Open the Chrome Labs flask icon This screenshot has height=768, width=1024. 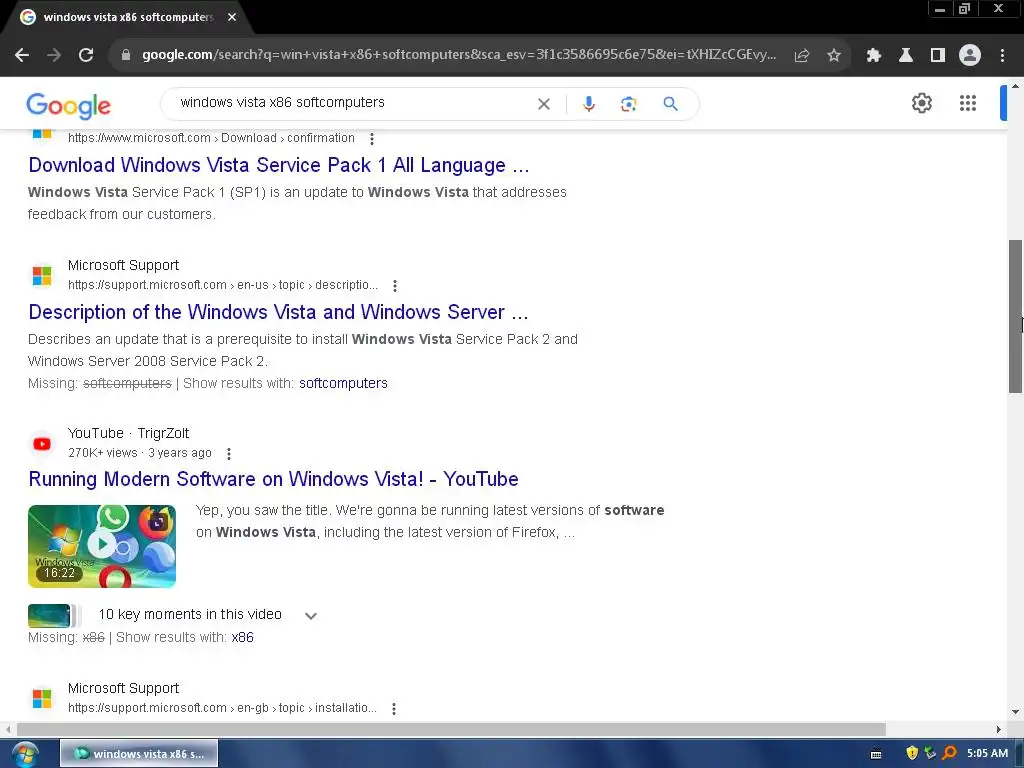click(906, 56)
